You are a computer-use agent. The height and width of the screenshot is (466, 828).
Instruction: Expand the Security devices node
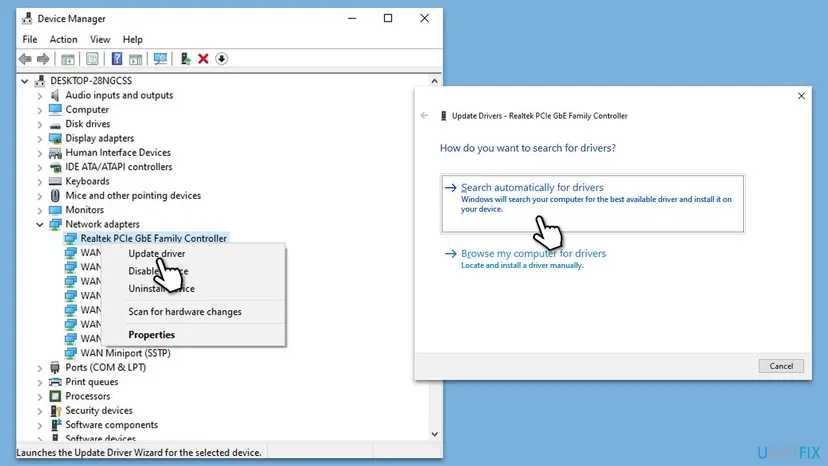pos(40,411)
